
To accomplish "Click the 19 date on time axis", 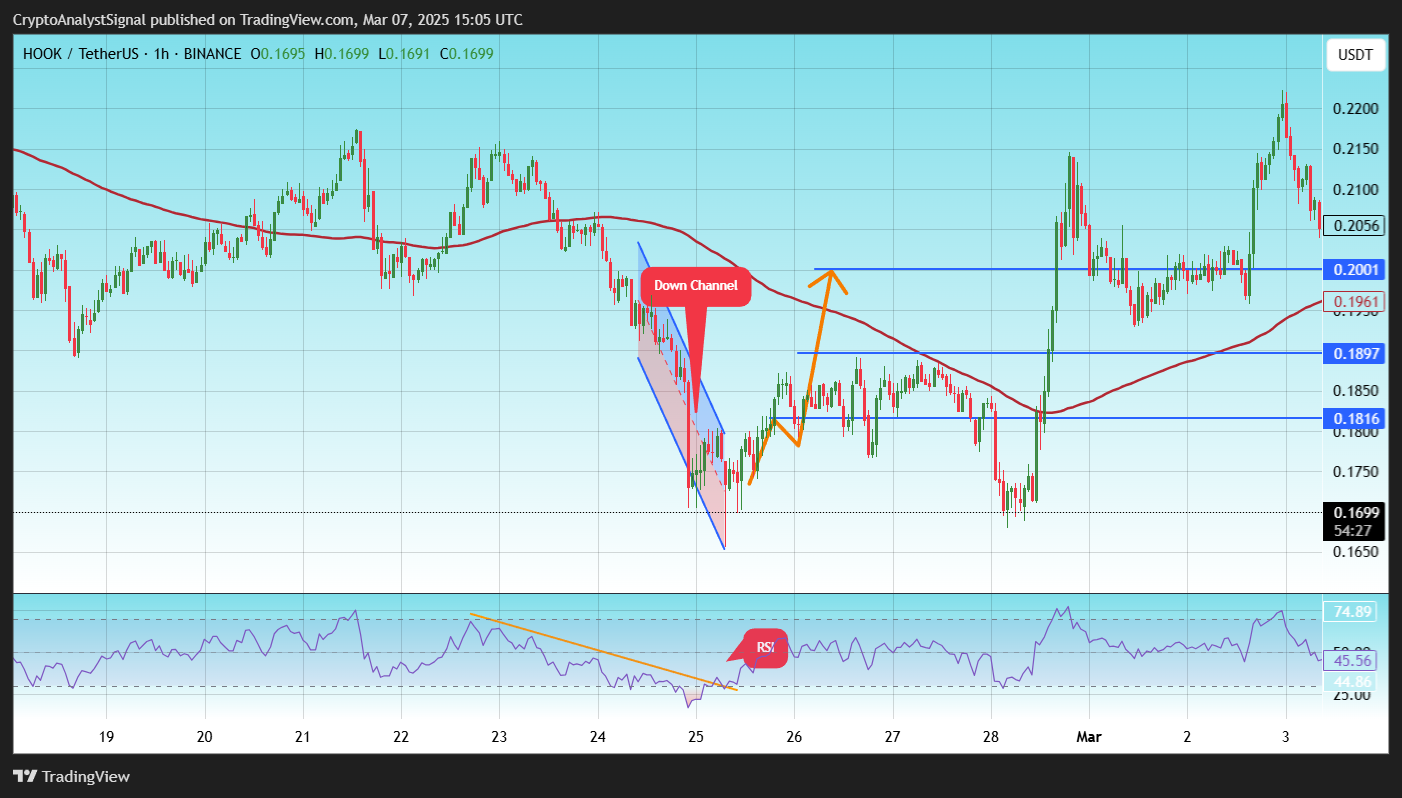I will [106, 737].
